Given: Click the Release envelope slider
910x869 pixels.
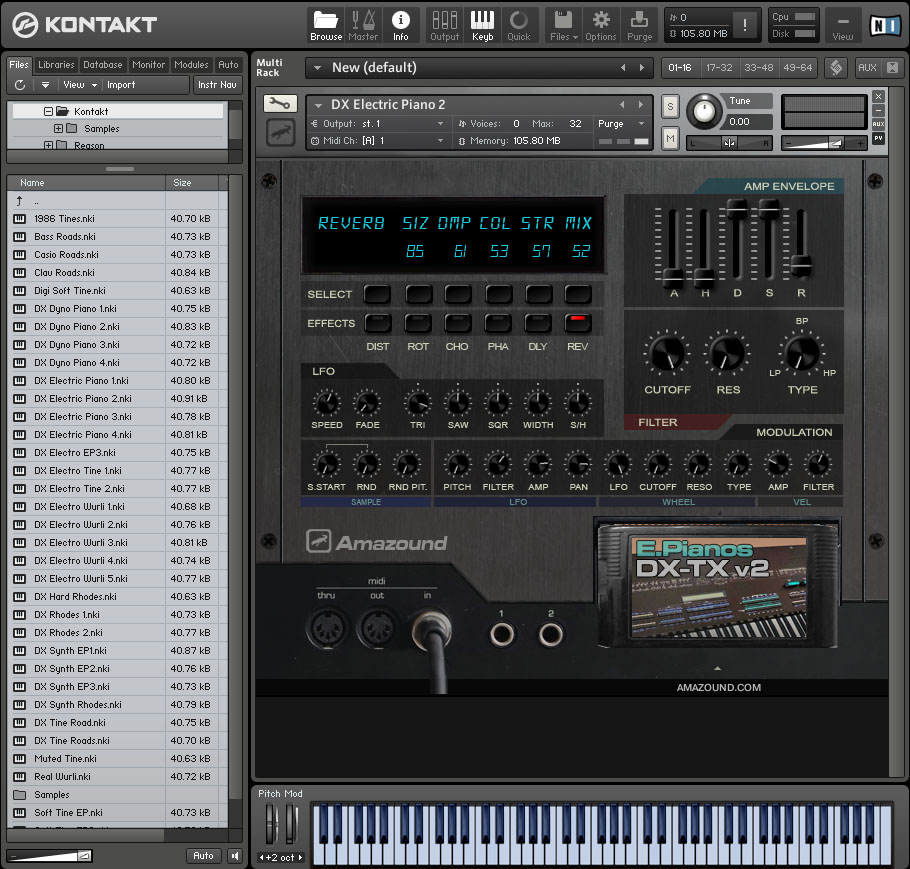Looking at the screenshot, I should (801, 264).
